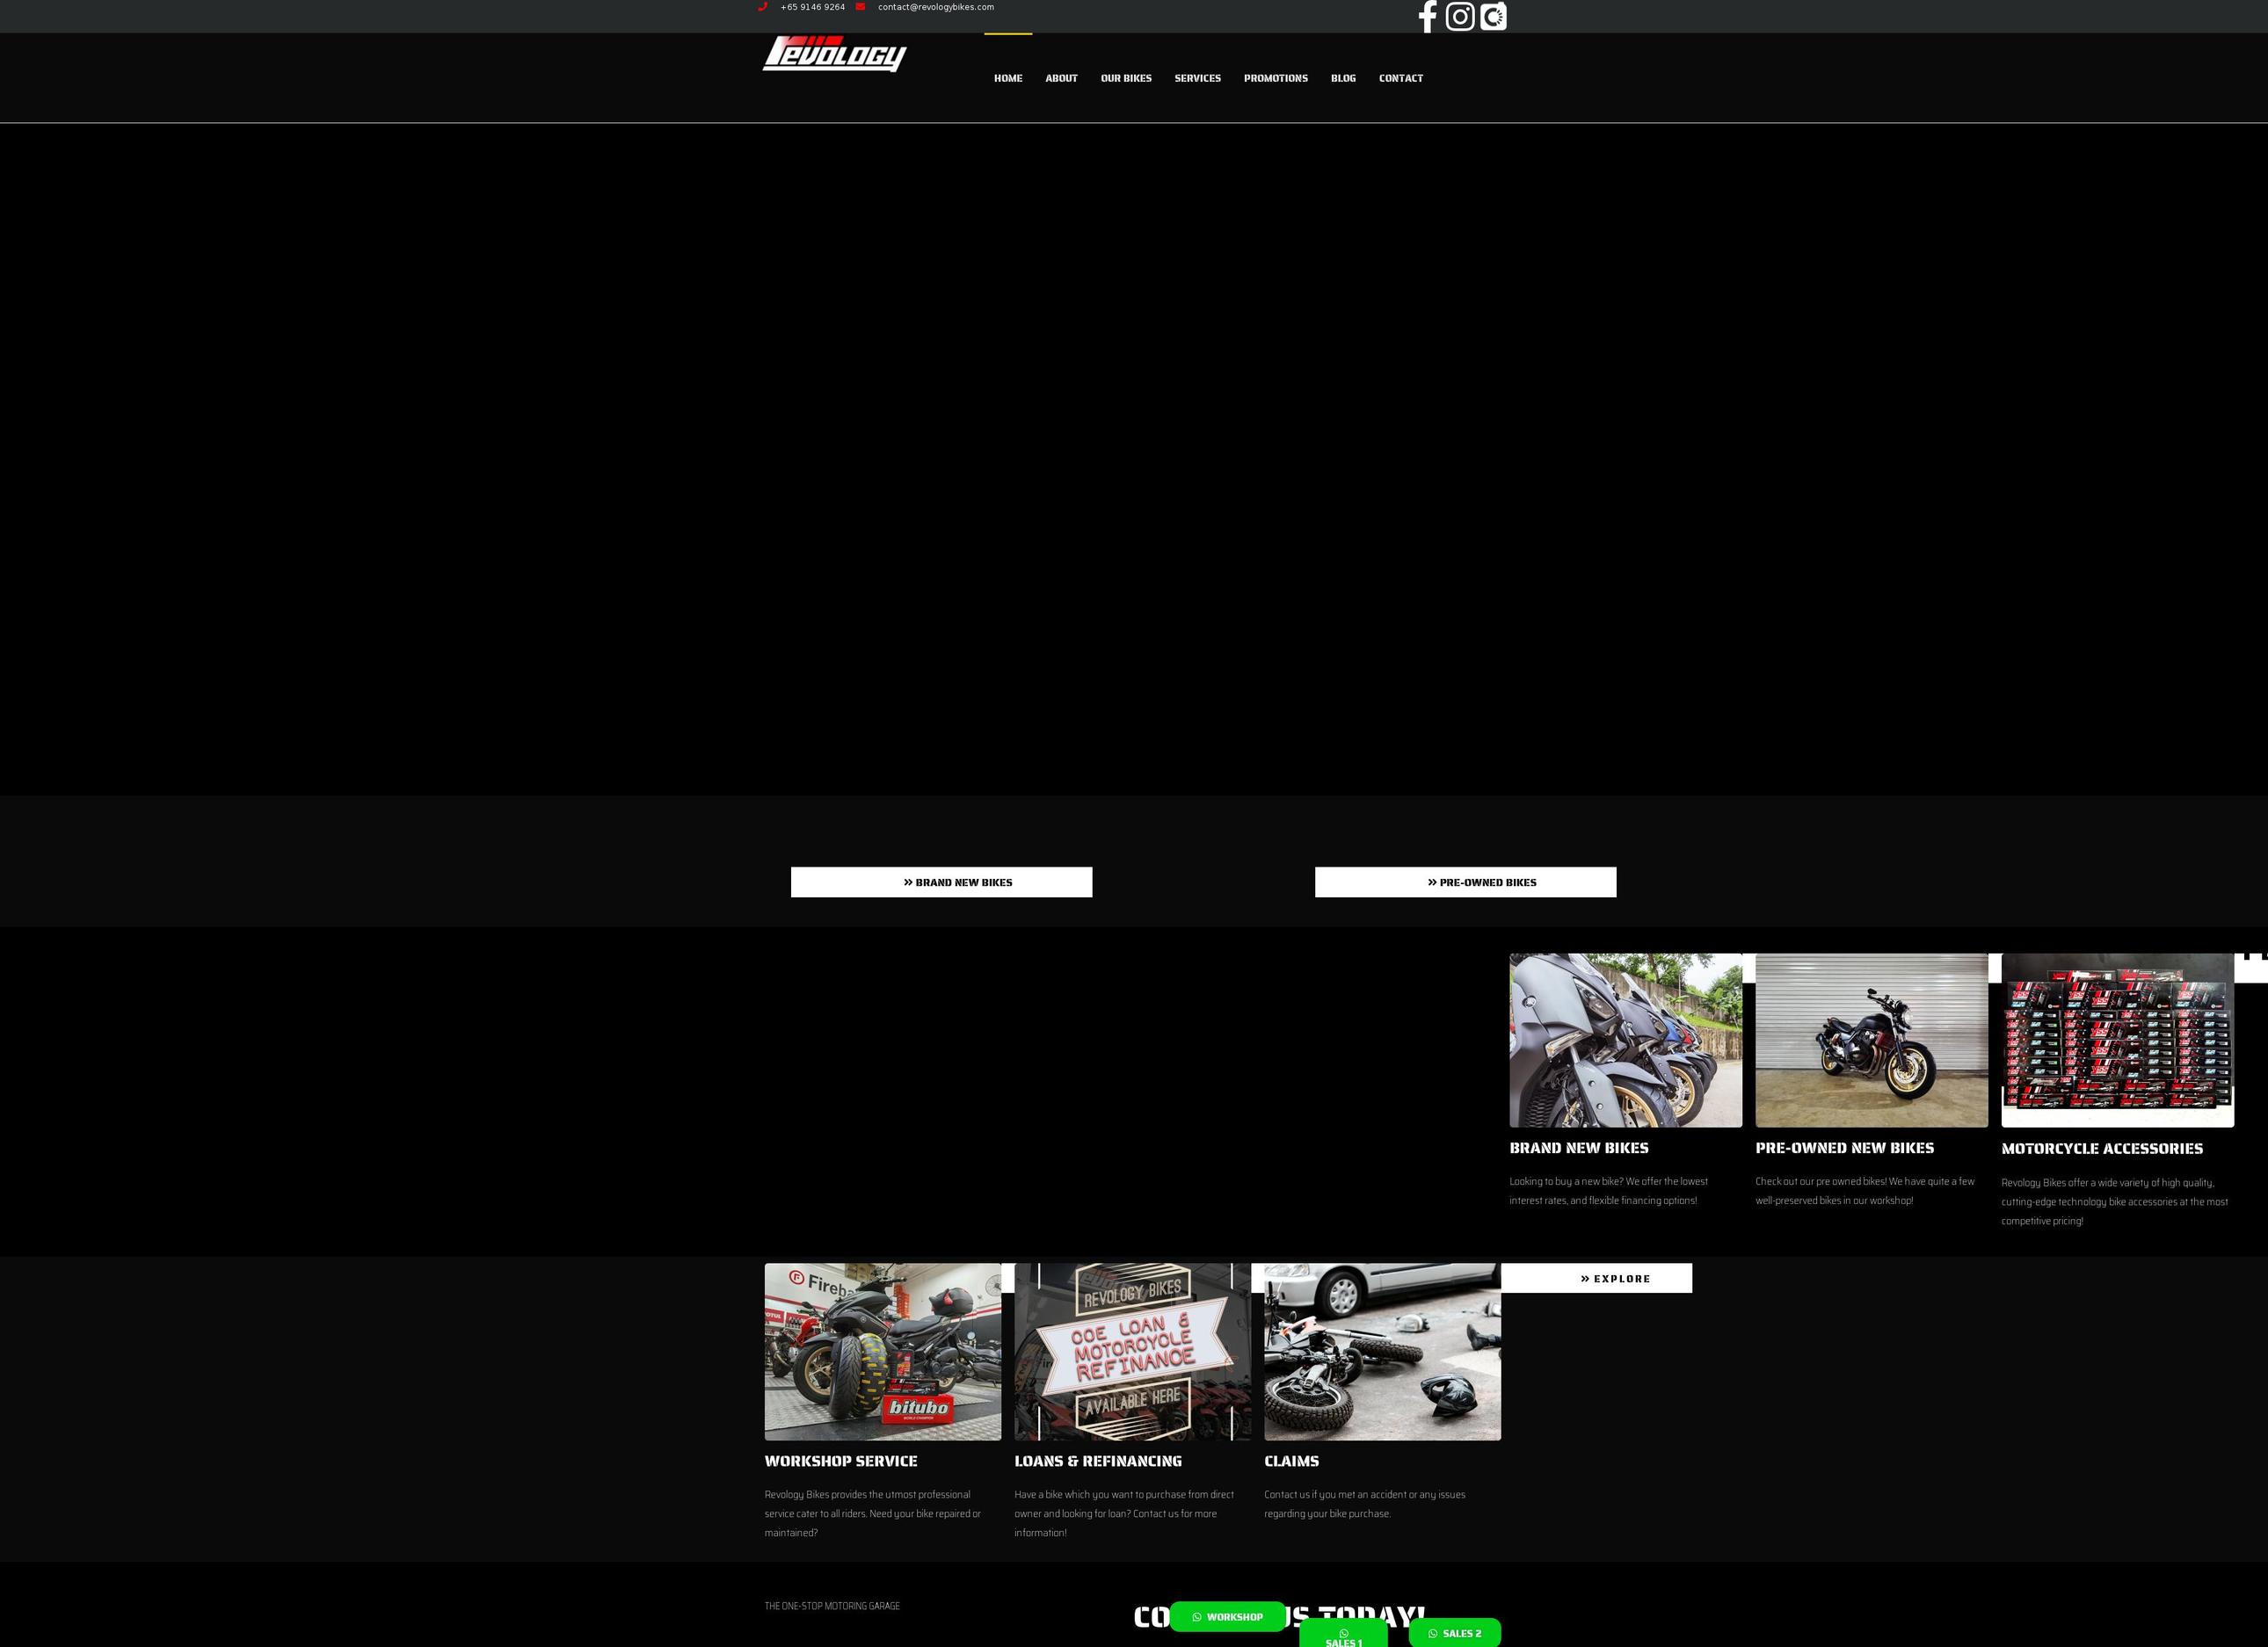The width and height of the screenshot is (2268, 1647).
Task: Click the Workshop Service heading
Action: click(x=840, y=1461)
